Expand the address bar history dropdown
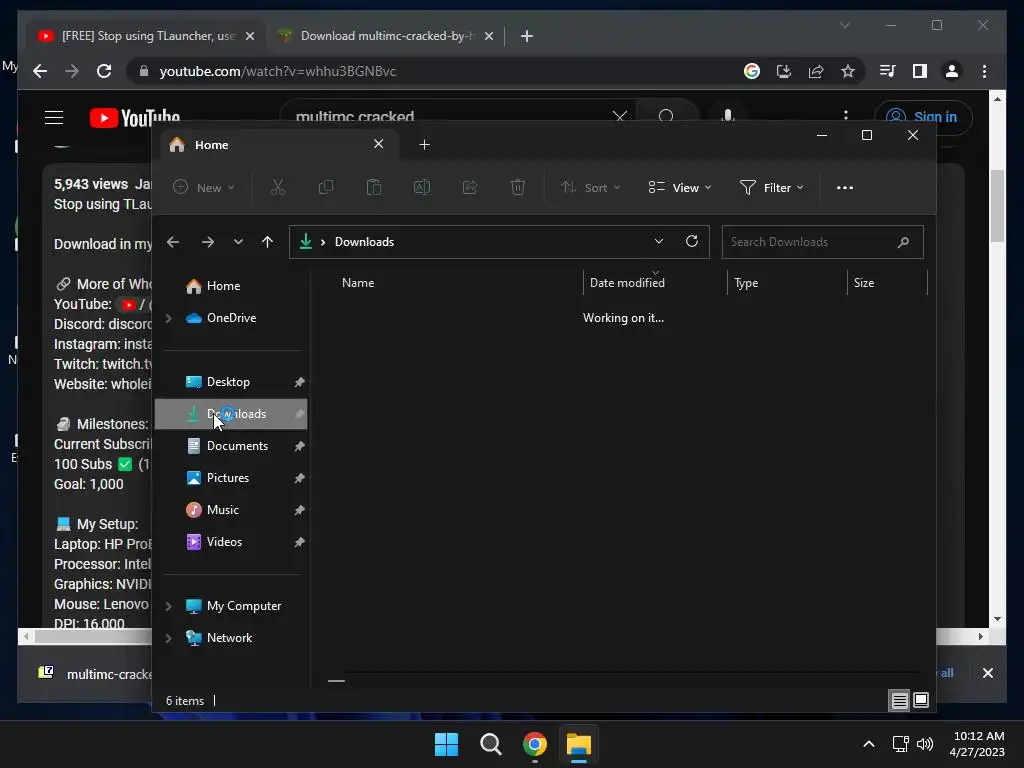Viewport: 1024px width, 768px height. [x=659, y=242]
